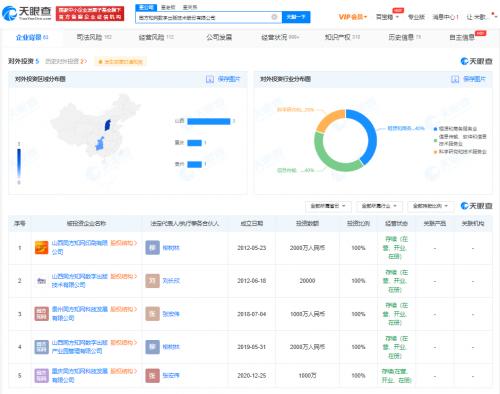Click the blue search button
The height and width of the screenshot is (394, 500).
(296, 17)
